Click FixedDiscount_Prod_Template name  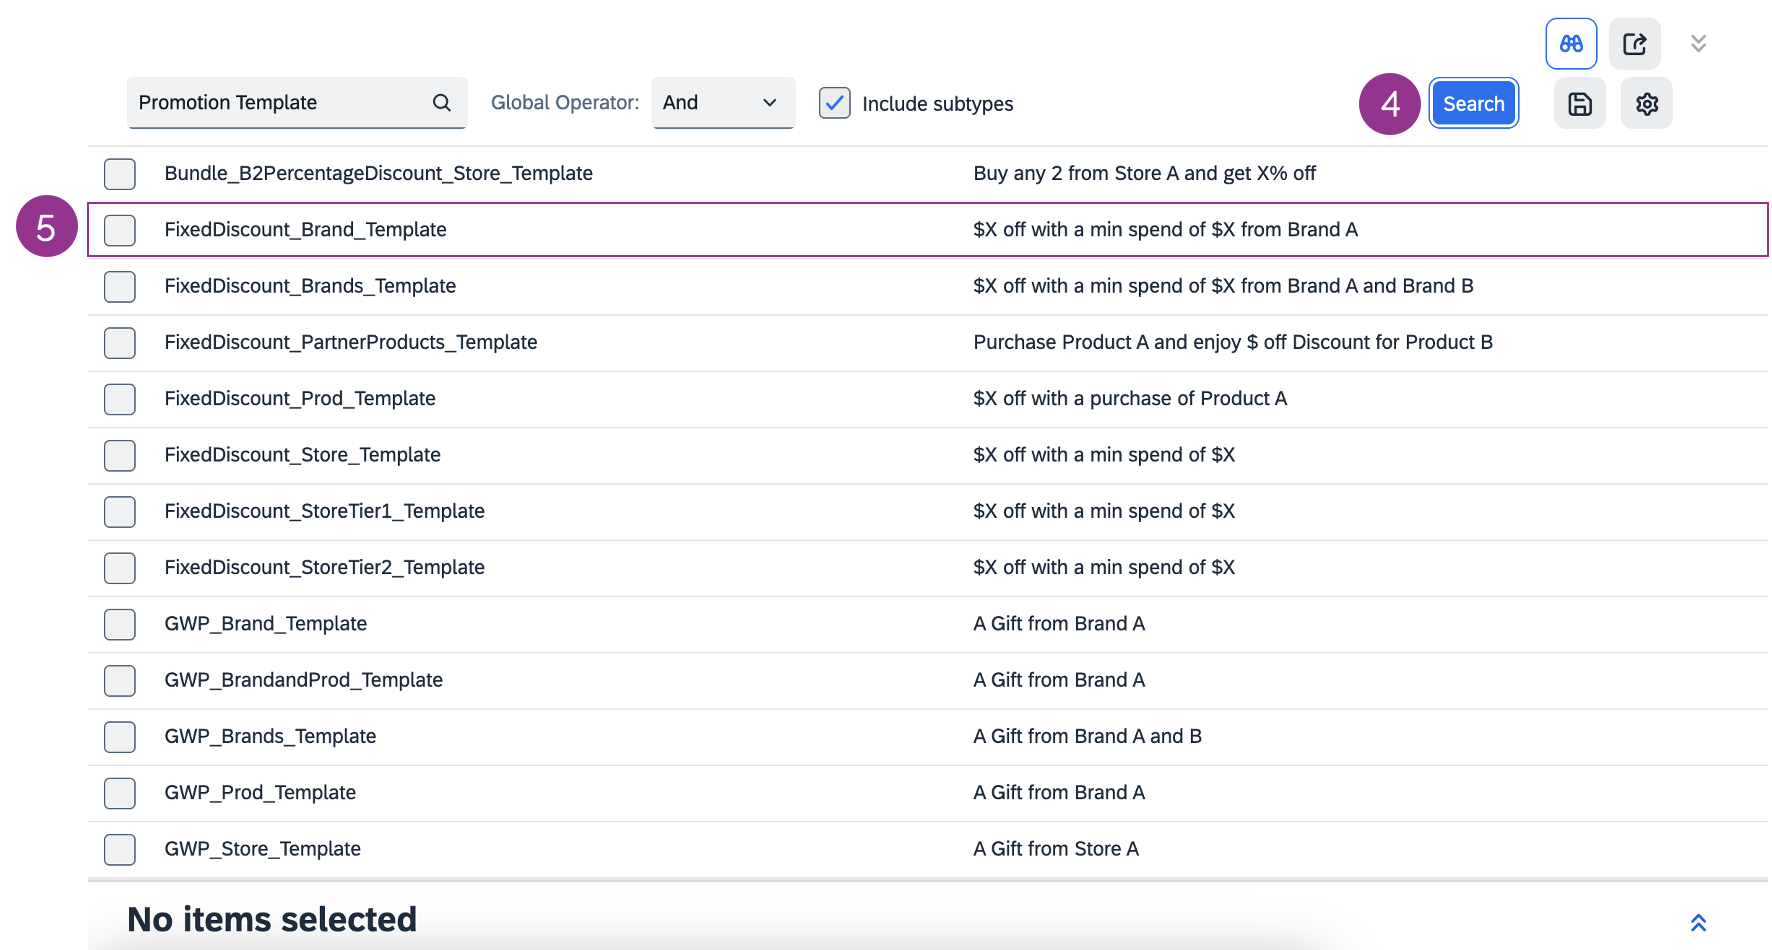300,398
